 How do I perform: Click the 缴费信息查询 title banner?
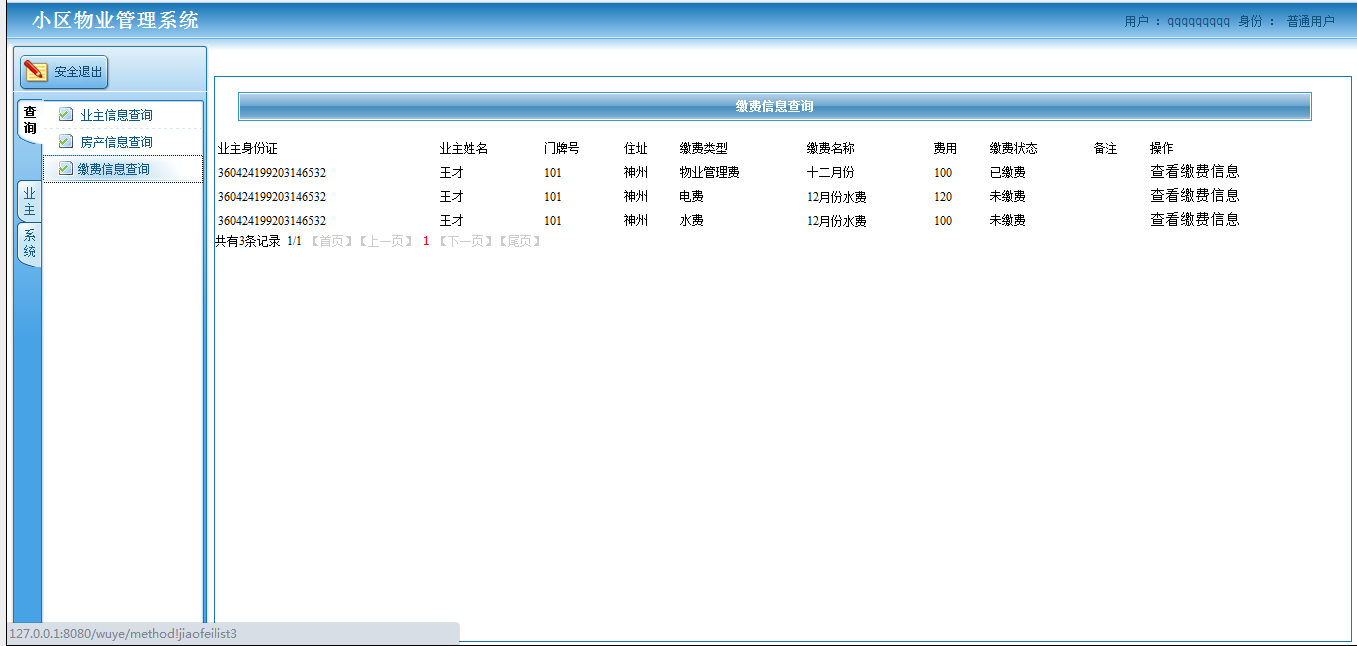click(x=775, y=106)
